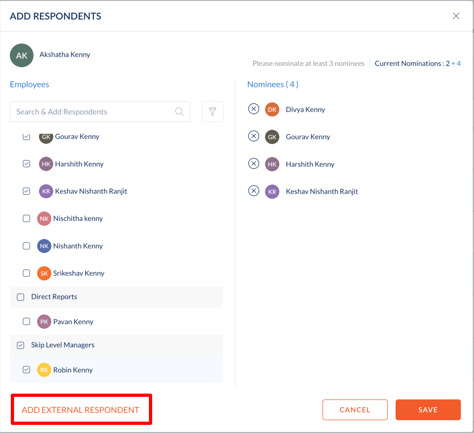
Task: Focus the Search & Add Respondents field
Action: coord(100,111)
